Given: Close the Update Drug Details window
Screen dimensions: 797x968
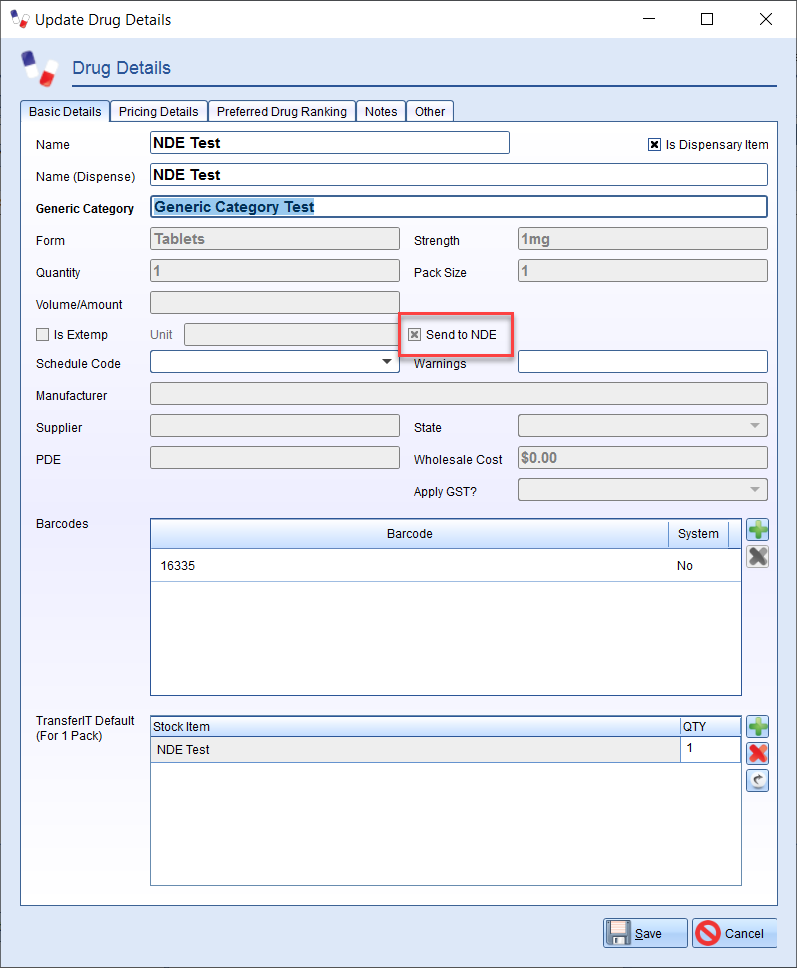Looking at the screenshot, I should point(766,19).
